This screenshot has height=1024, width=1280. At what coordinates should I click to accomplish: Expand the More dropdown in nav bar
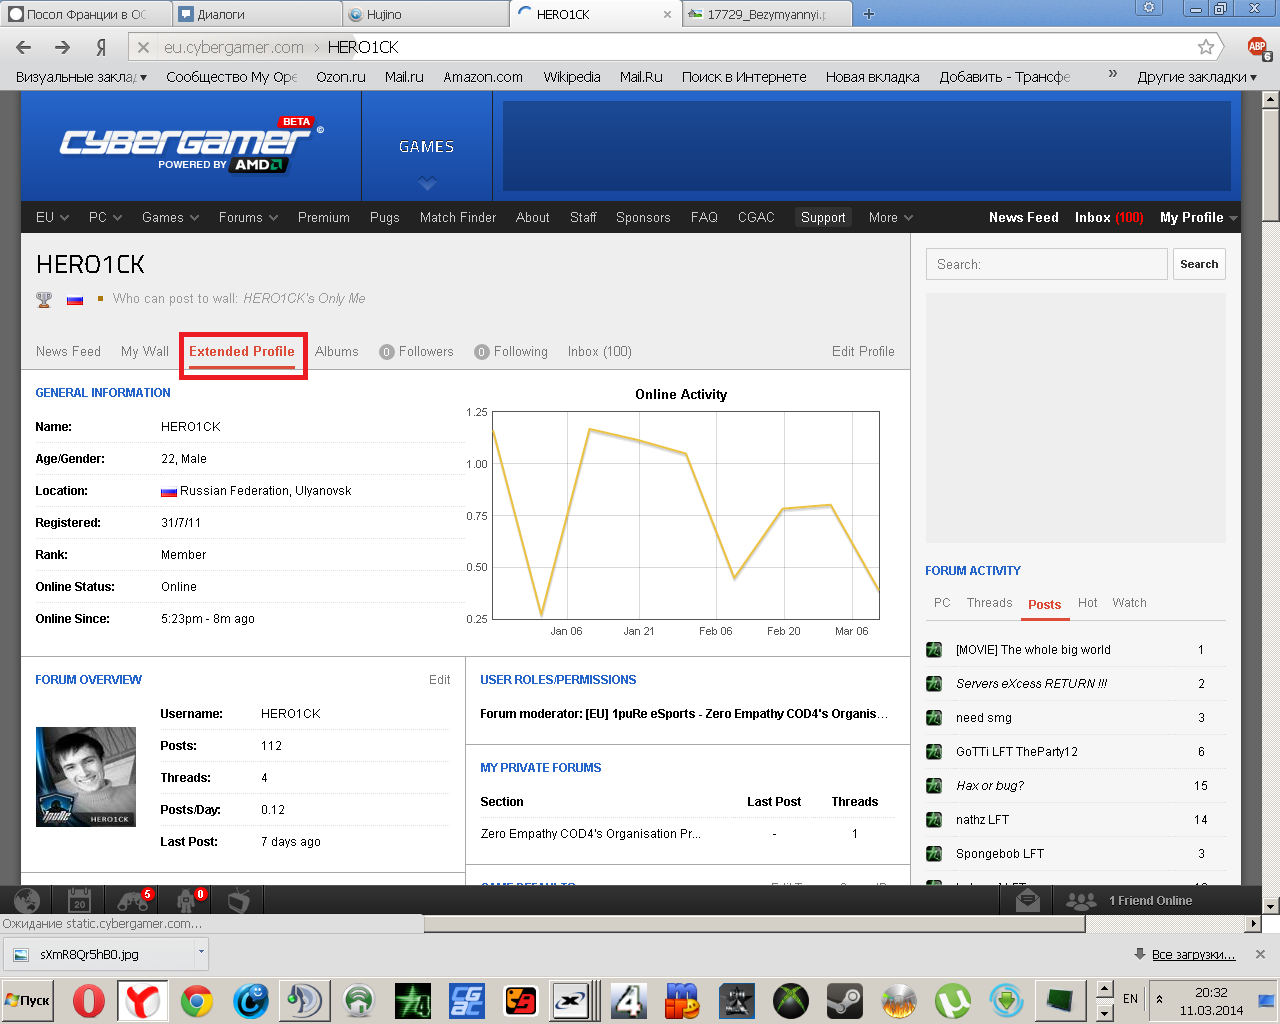(891, 218)
